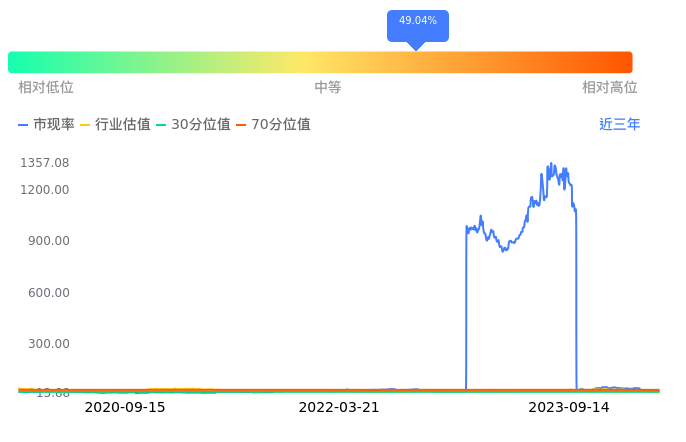Click the 49.04% percentile tooltip marker
The height and width of the screenshot is (442, 686).
(417, 21)
